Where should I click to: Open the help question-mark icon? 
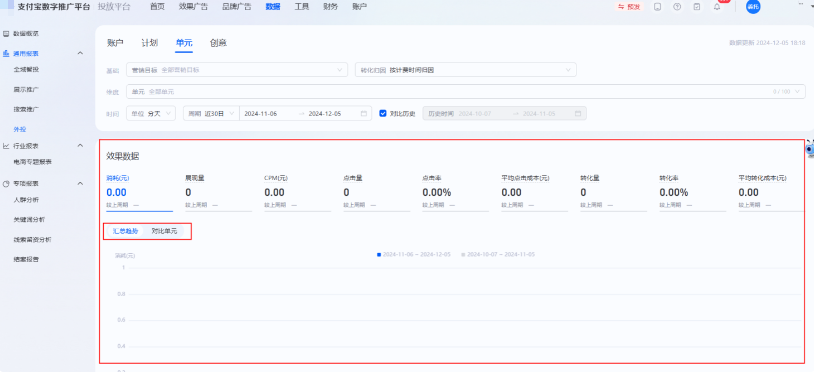pyautogui.click(x=677, y=7)
